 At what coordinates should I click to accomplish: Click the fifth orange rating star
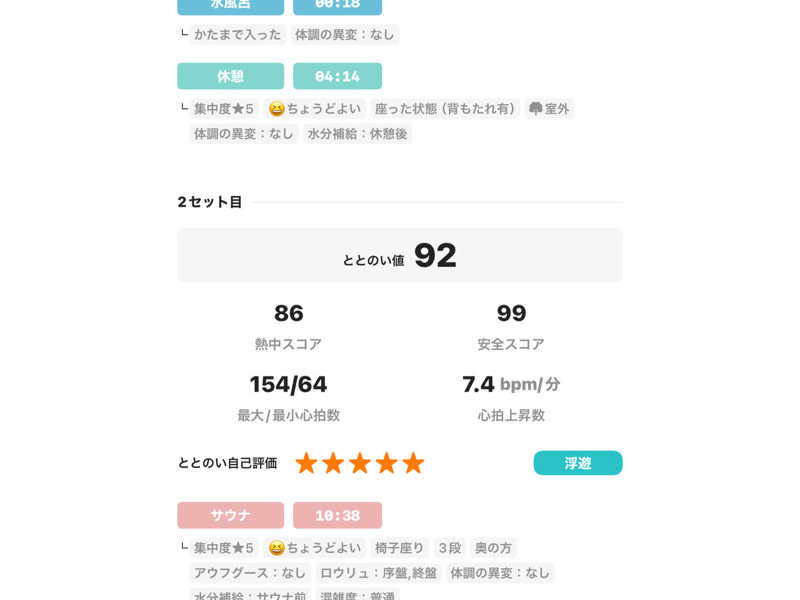413,463
